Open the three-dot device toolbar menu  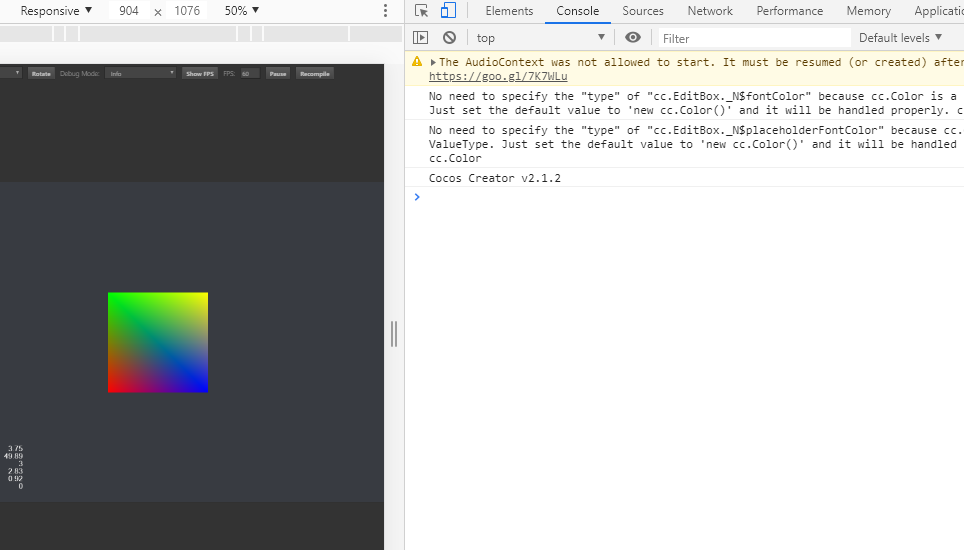click(385, 11)
